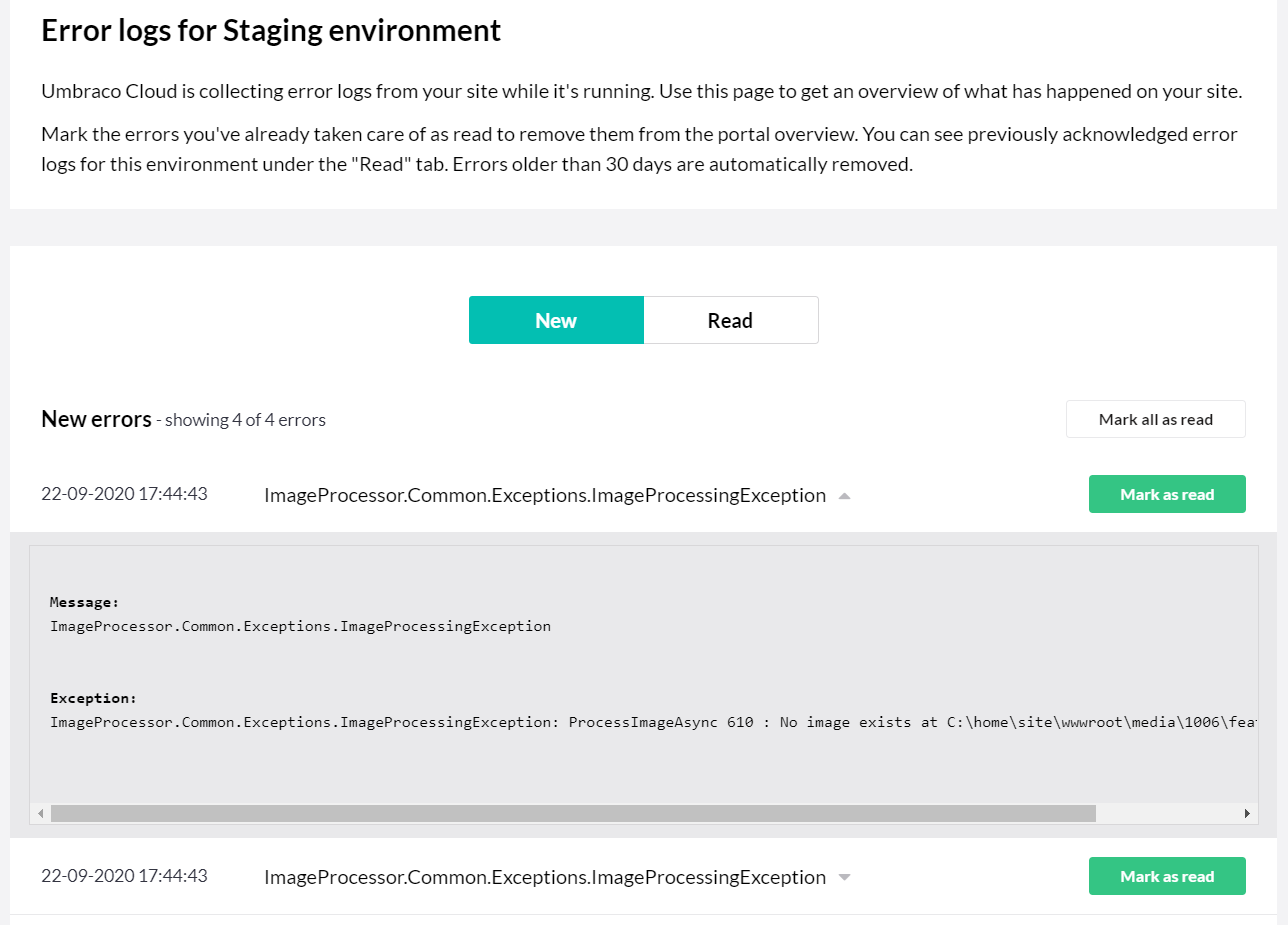Mark the collapsed second error as read
The image size is (1288, 925).
[1167, 876]
